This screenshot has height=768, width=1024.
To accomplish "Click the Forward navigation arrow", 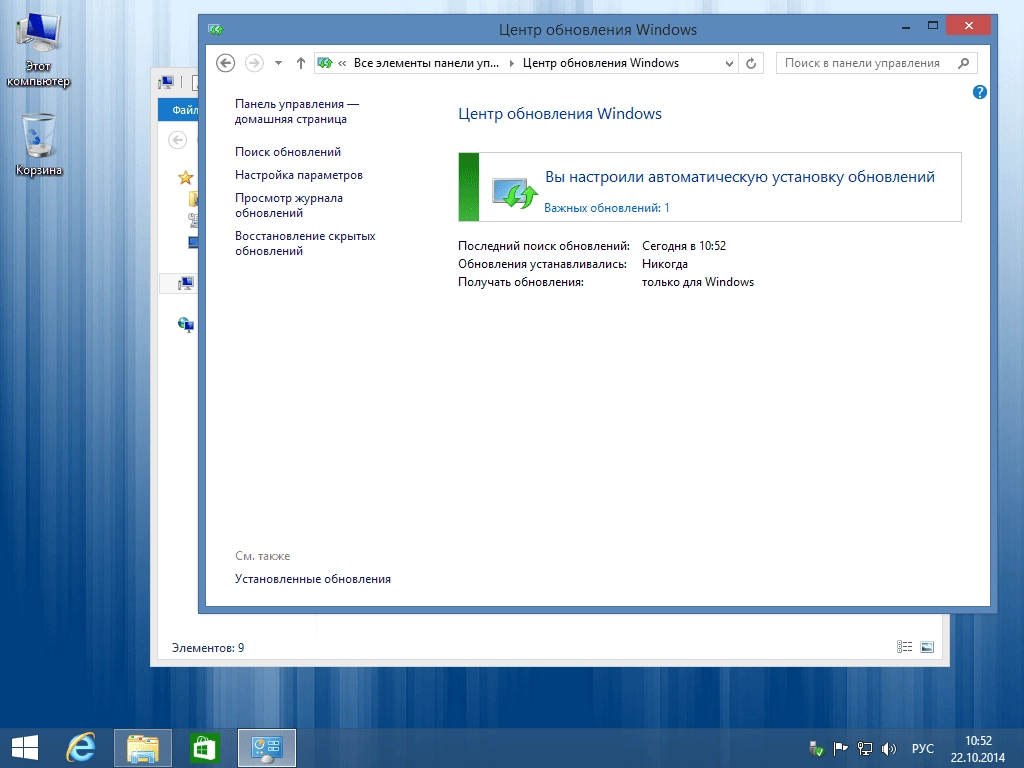I will click(254, 63).
